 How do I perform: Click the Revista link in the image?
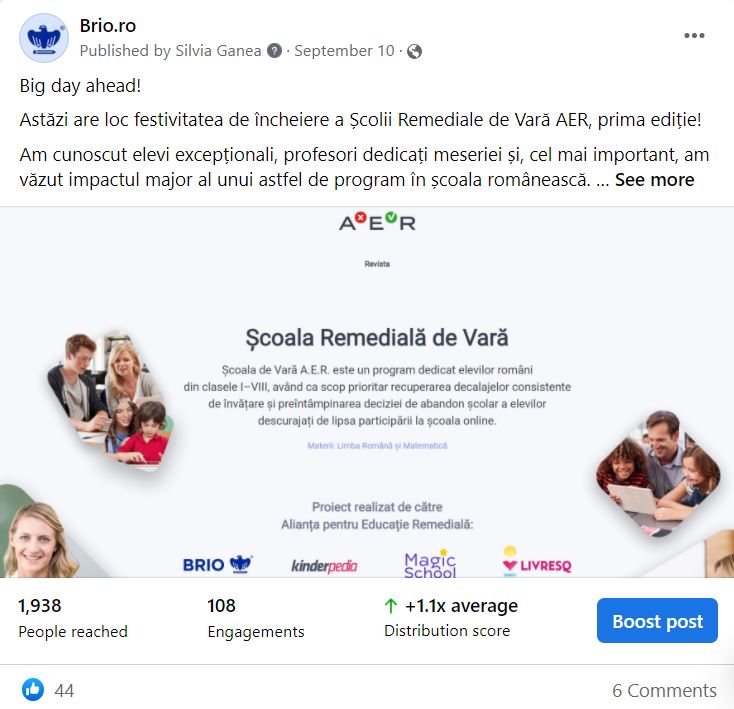[x=377, y=264]
